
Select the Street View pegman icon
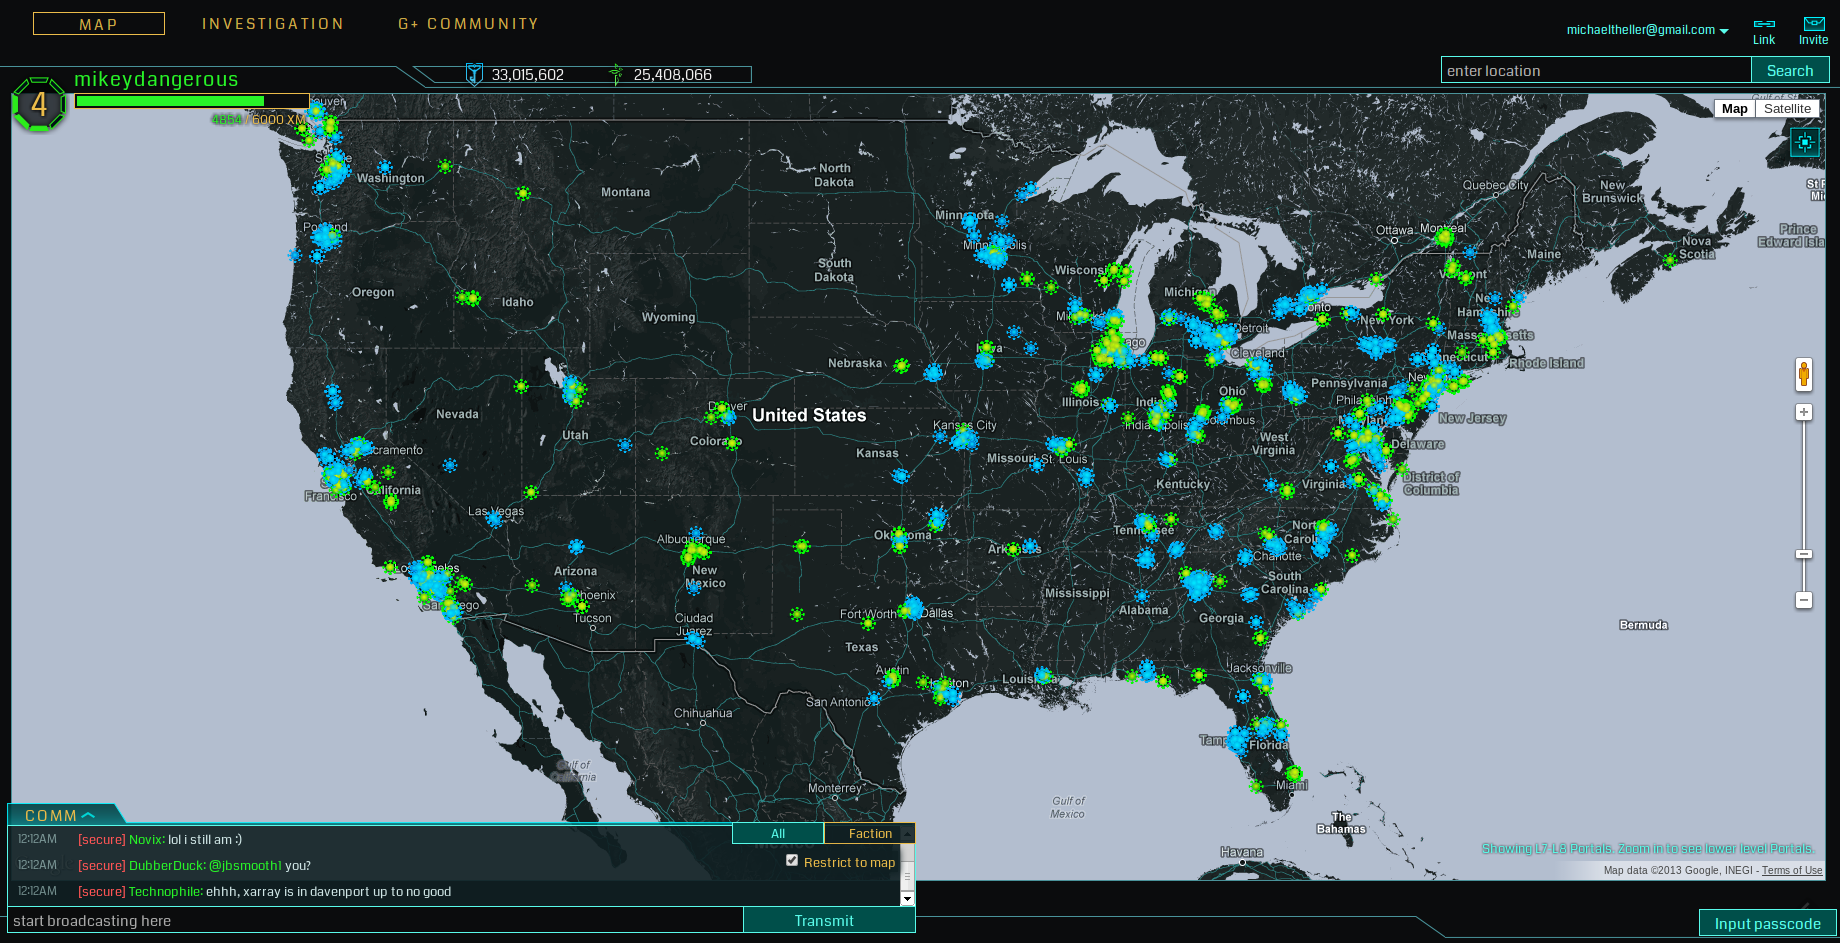[1804, 375]
